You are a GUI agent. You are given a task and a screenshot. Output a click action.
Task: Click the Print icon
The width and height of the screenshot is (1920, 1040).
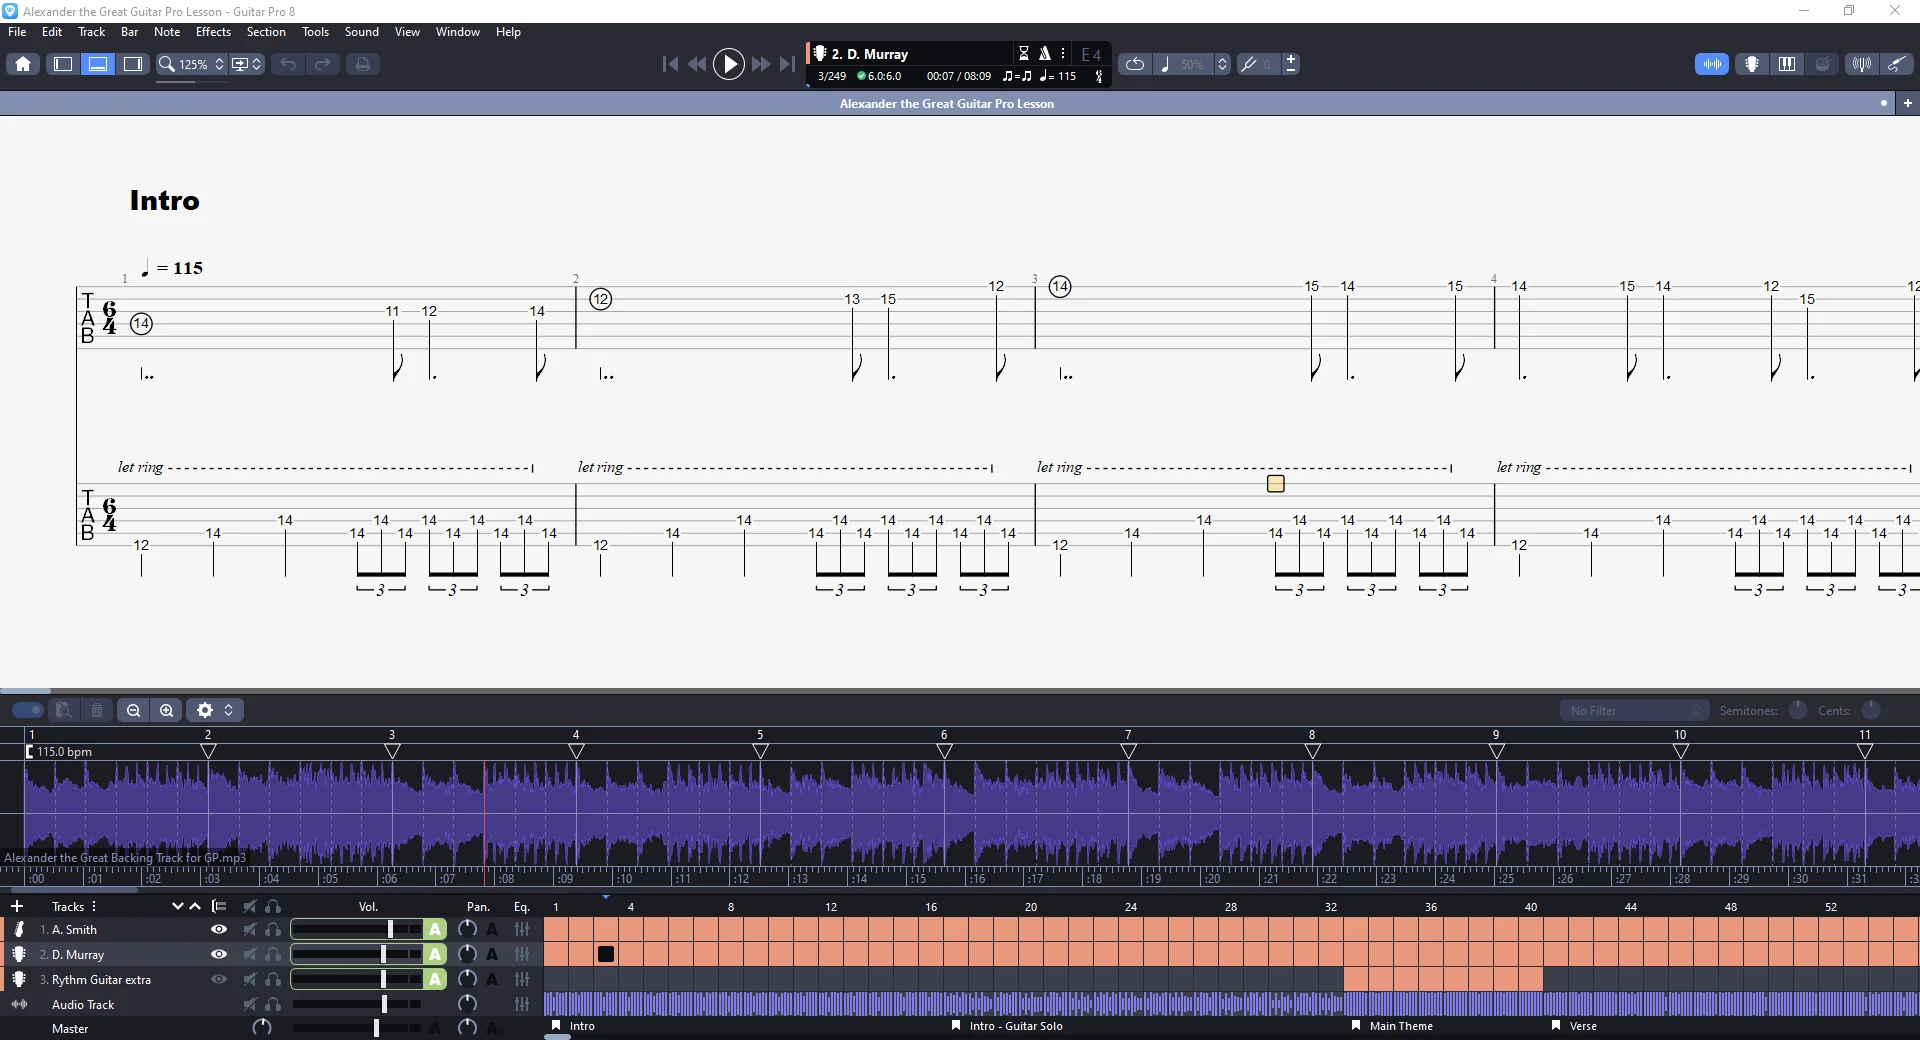click(x=362, y=64)
